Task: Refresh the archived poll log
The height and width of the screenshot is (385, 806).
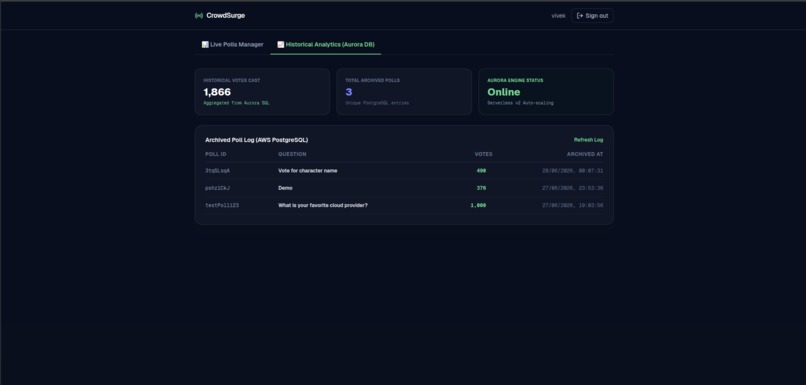Action: point(589,140)
